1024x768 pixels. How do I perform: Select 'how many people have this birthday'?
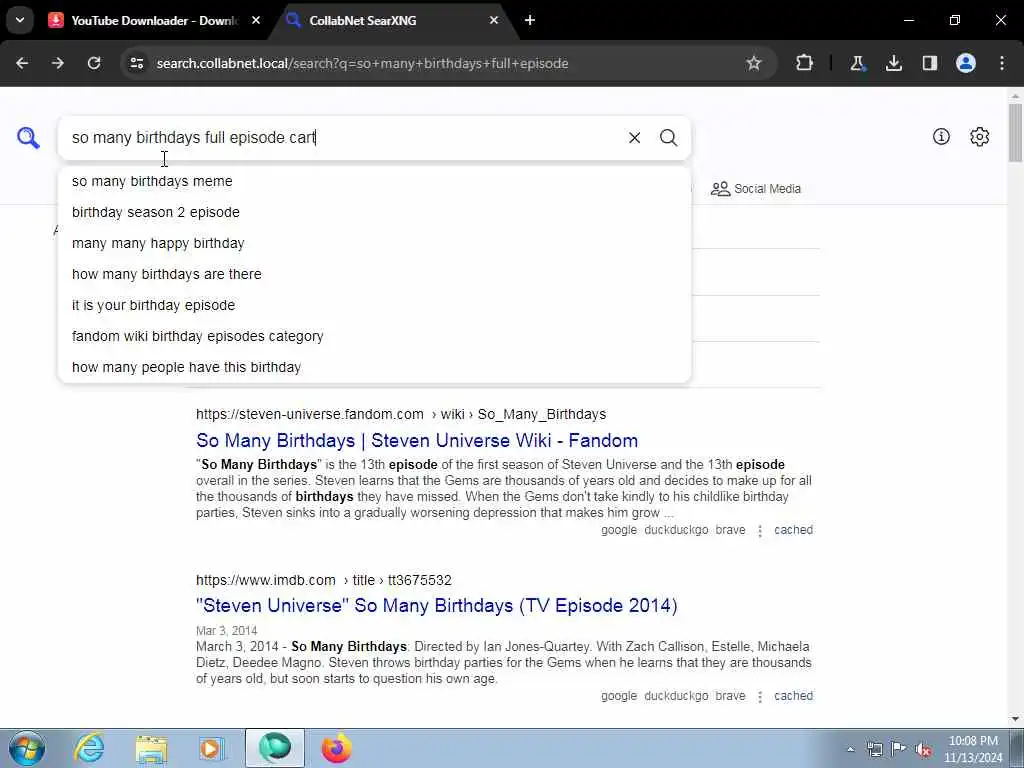[374, 367]
